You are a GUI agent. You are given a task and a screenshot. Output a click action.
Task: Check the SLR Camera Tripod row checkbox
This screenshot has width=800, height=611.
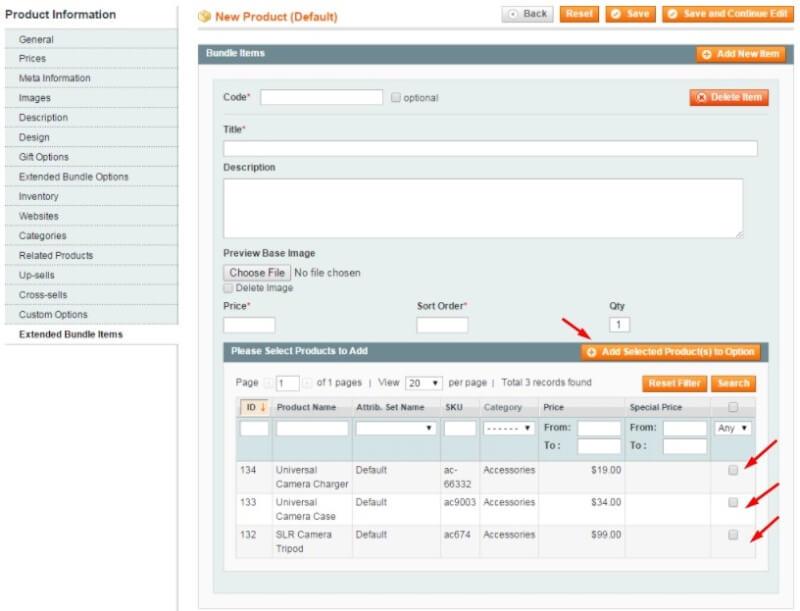(x=733, y=535)
